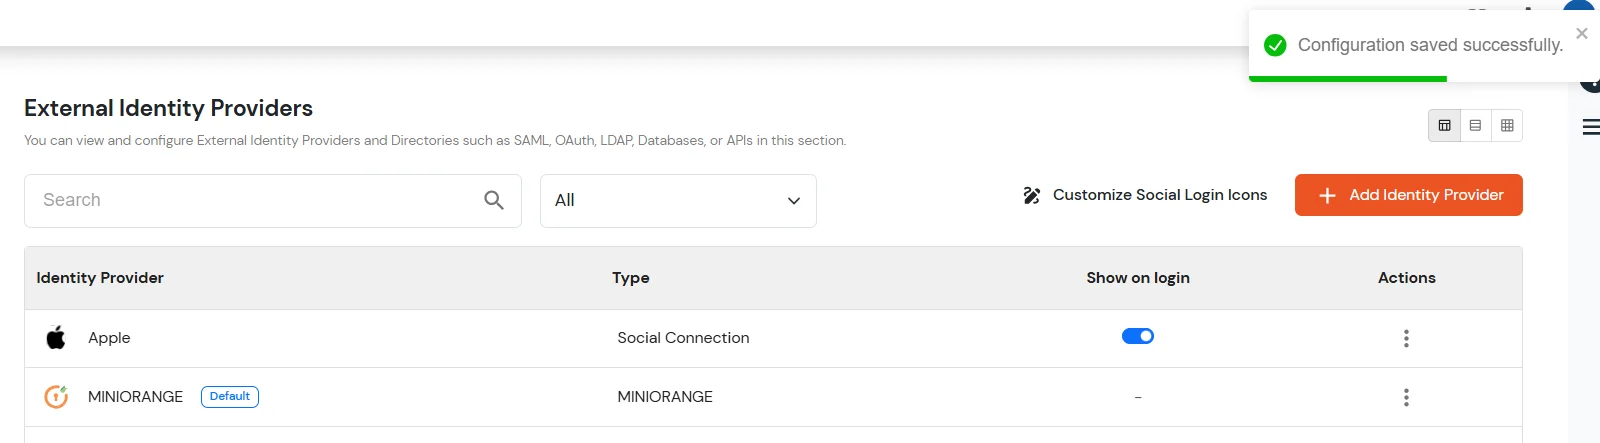The height and width of the screenshot is (443, 1600).
Task: Click the Apple logo icon
Action: click(x=56, y=338)
